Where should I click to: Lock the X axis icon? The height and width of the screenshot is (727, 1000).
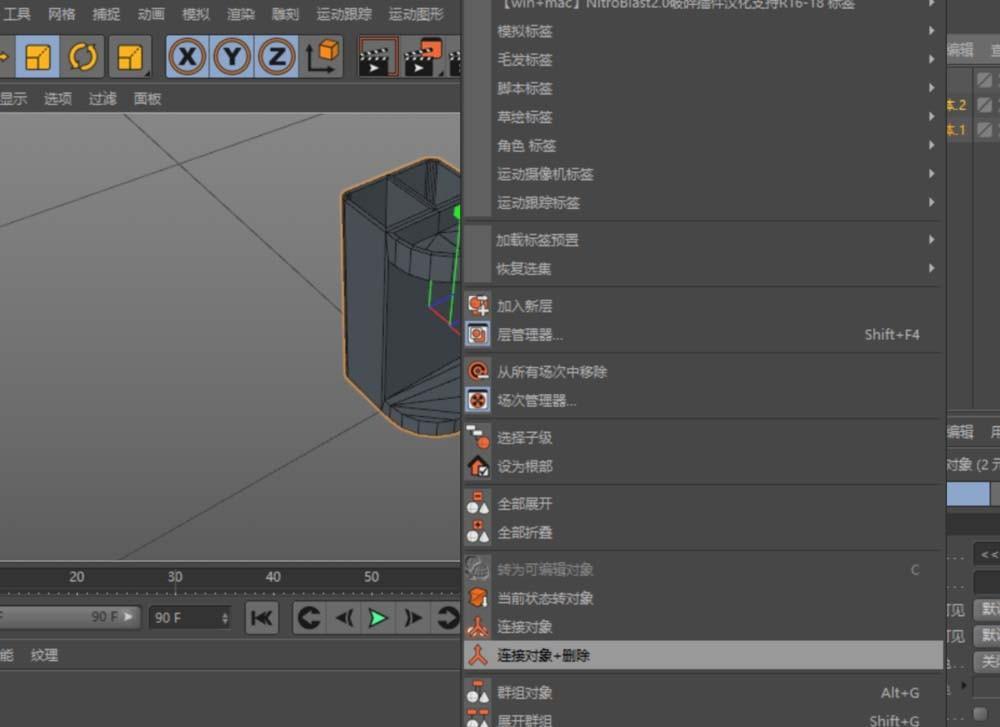click(x=187, y=57)
